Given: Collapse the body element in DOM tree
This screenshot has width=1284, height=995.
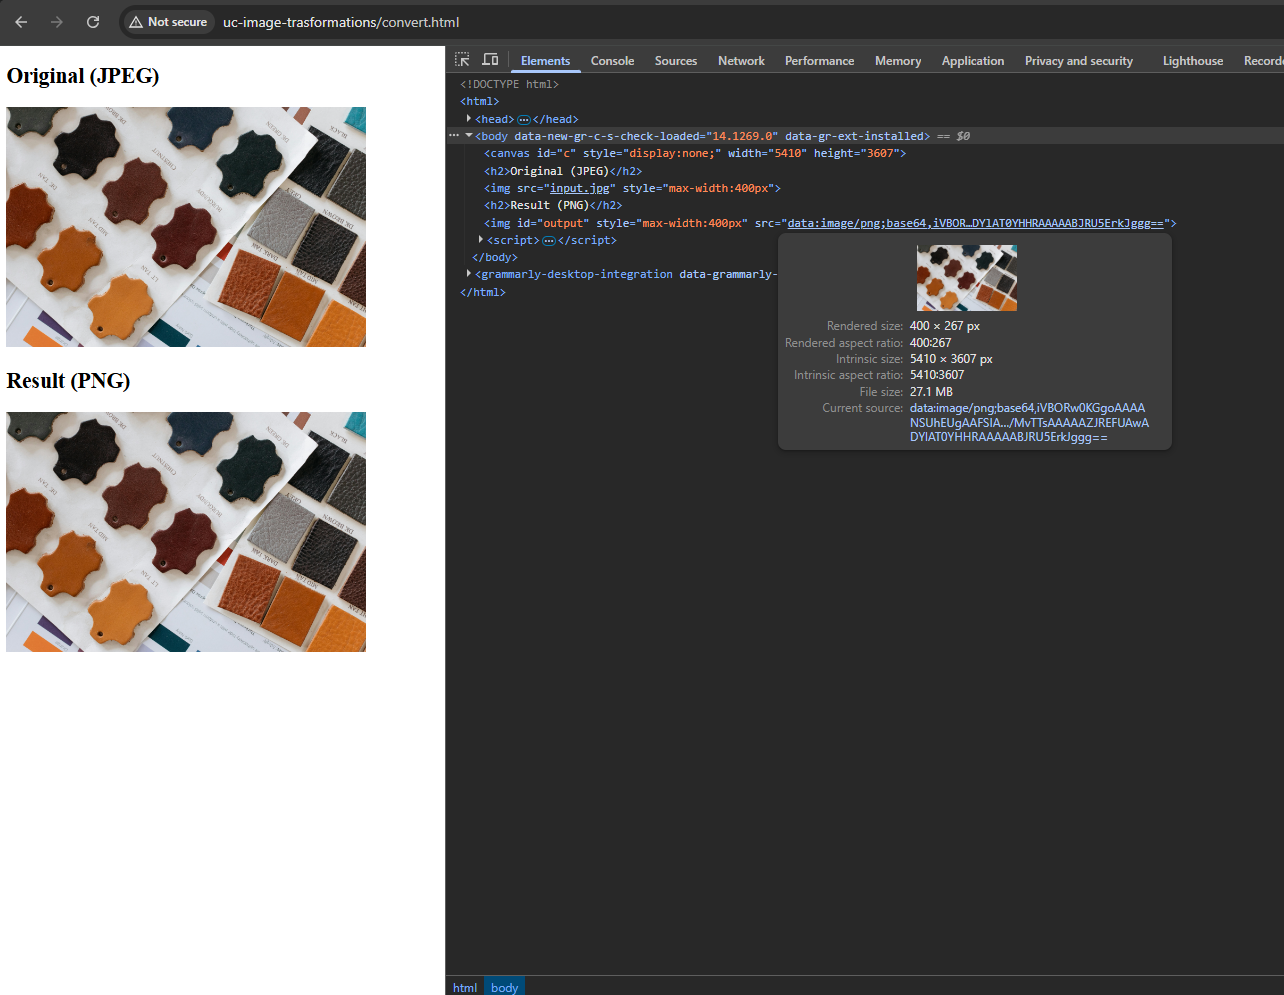Looking at the screenshot, I should pyautogui.click(x=469, y=135).
